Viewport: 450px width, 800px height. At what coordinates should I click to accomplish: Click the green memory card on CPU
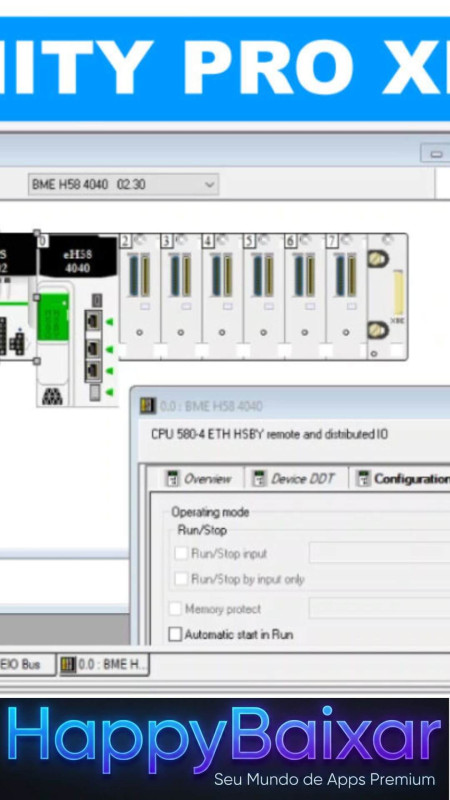(x=53, y=316)
